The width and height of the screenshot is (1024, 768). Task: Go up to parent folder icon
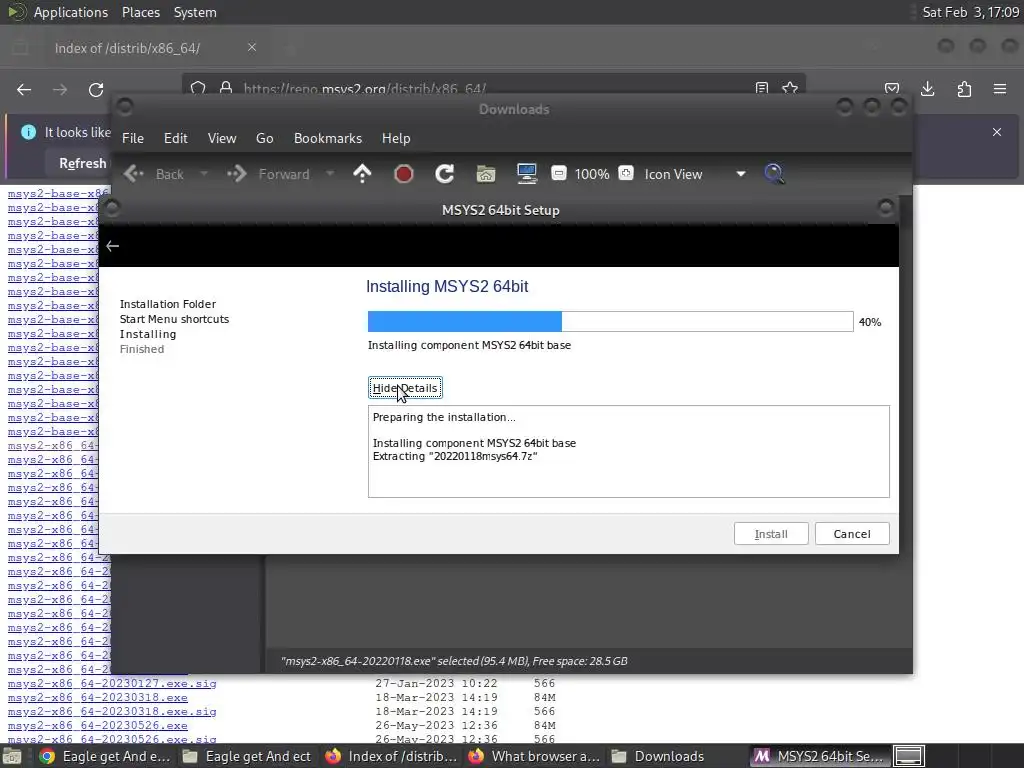pyautogui.click(x=362, y=174)
